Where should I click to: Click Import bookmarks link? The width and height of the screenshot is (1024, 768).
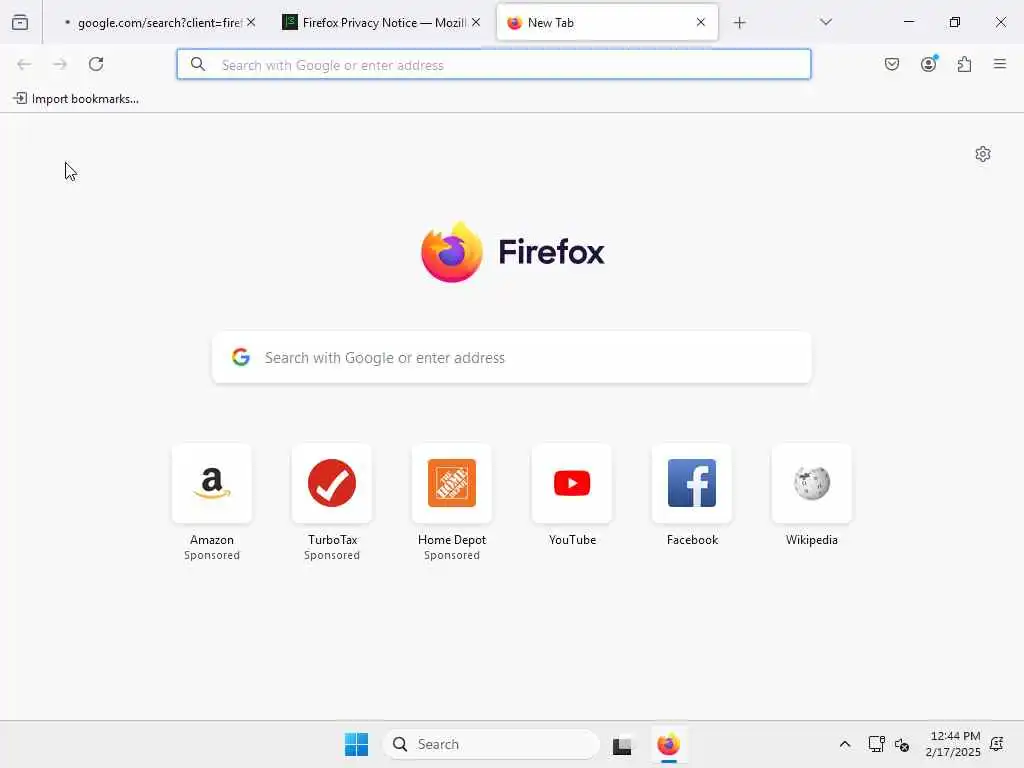pos(76,99)
